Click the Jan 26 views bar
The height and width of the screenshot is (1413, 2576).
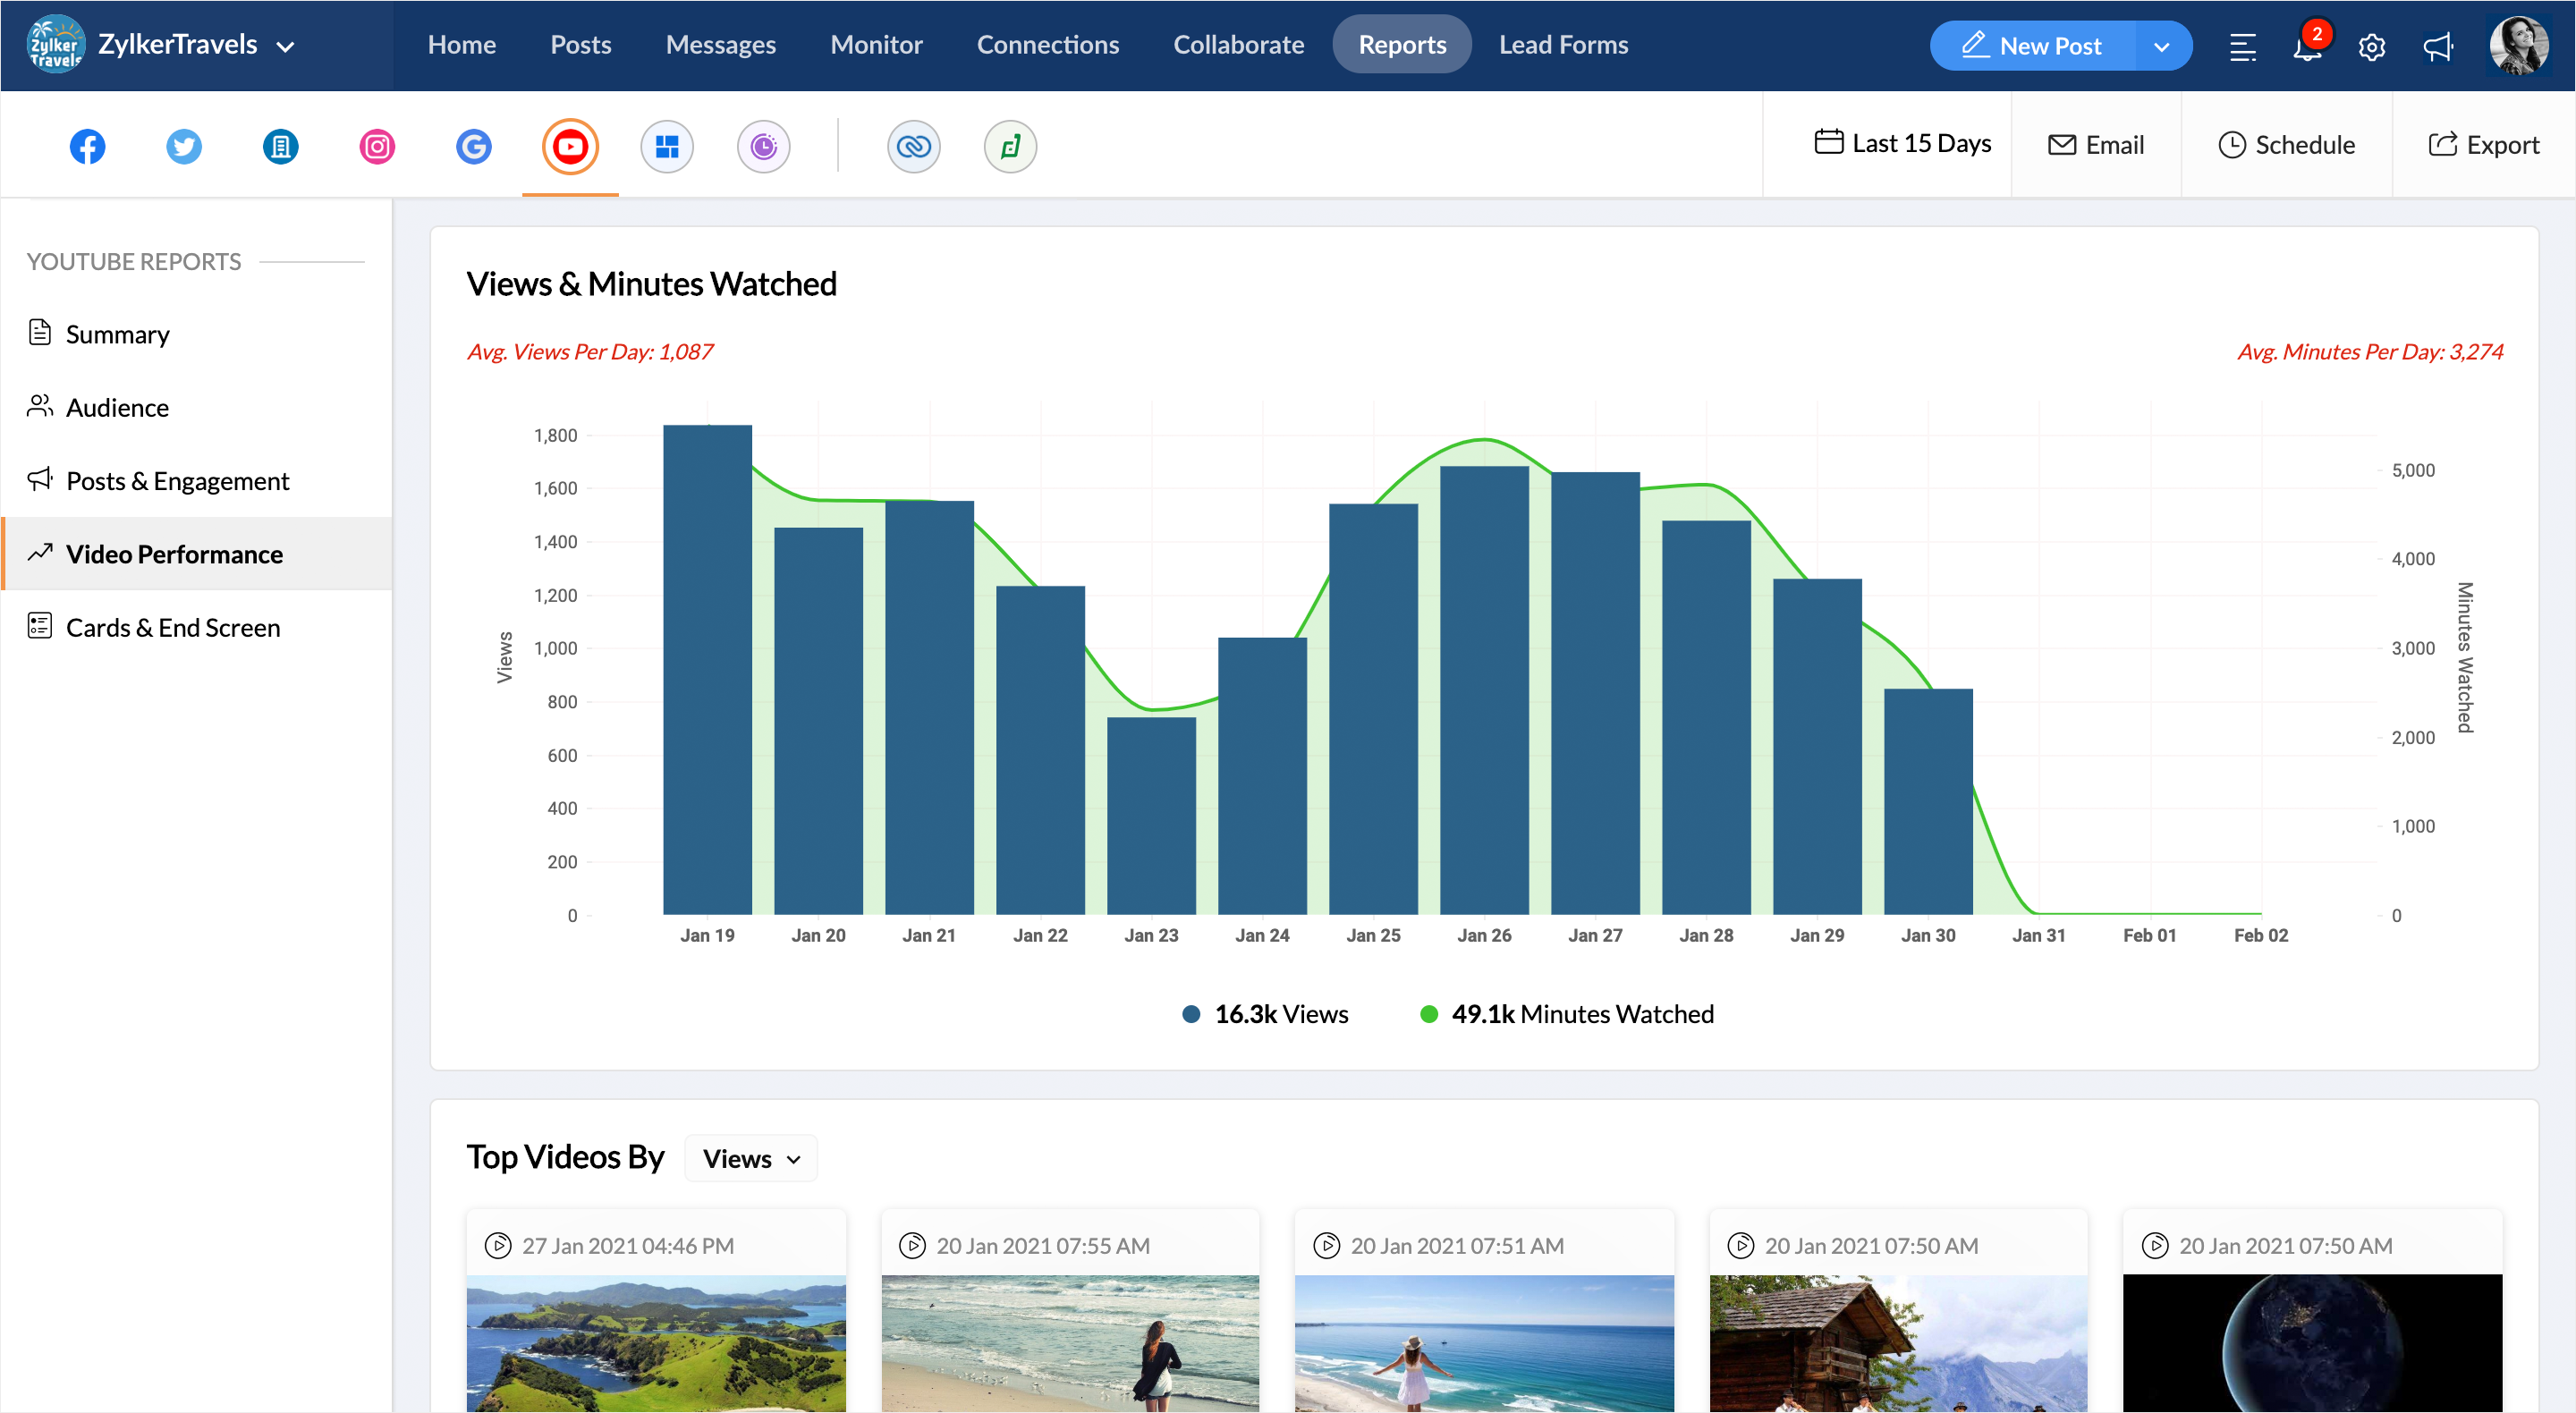pyautogui.click(x=1484, y=690)
